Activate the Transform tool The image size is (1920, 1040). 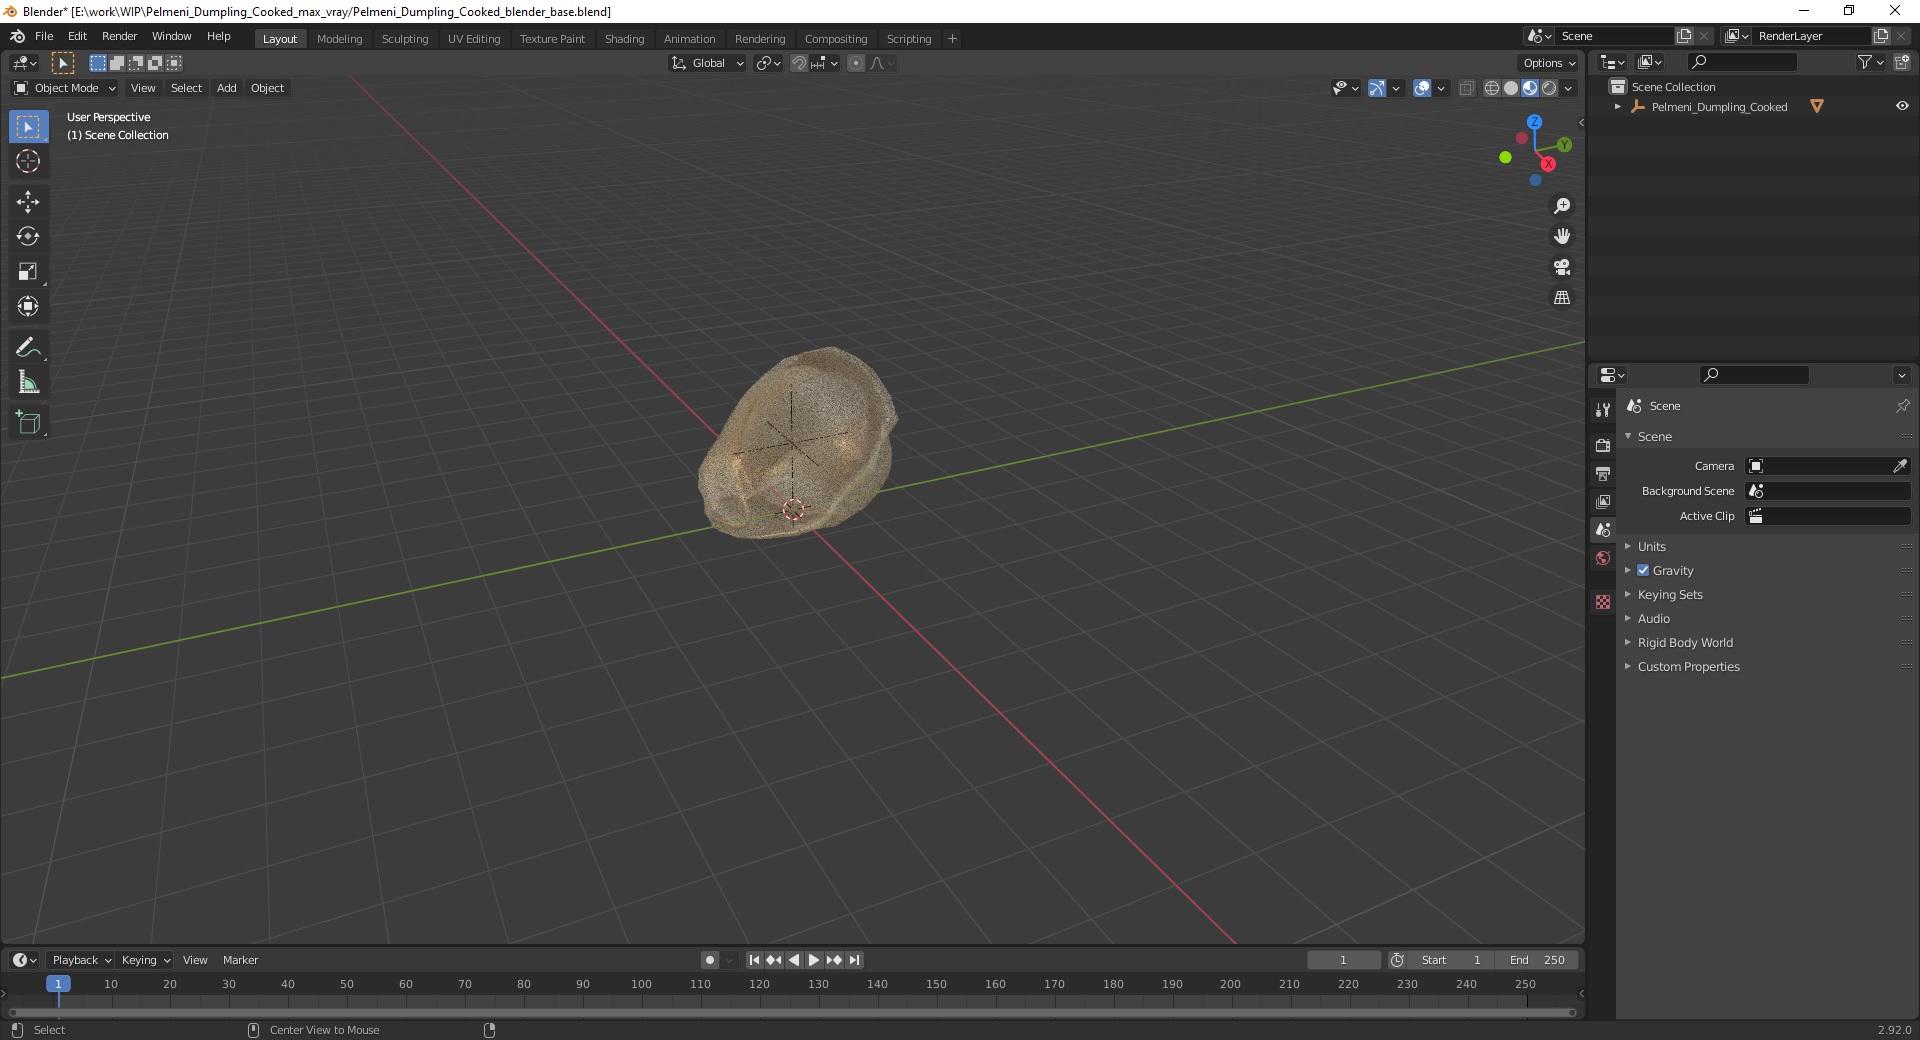tap(28, 306)
